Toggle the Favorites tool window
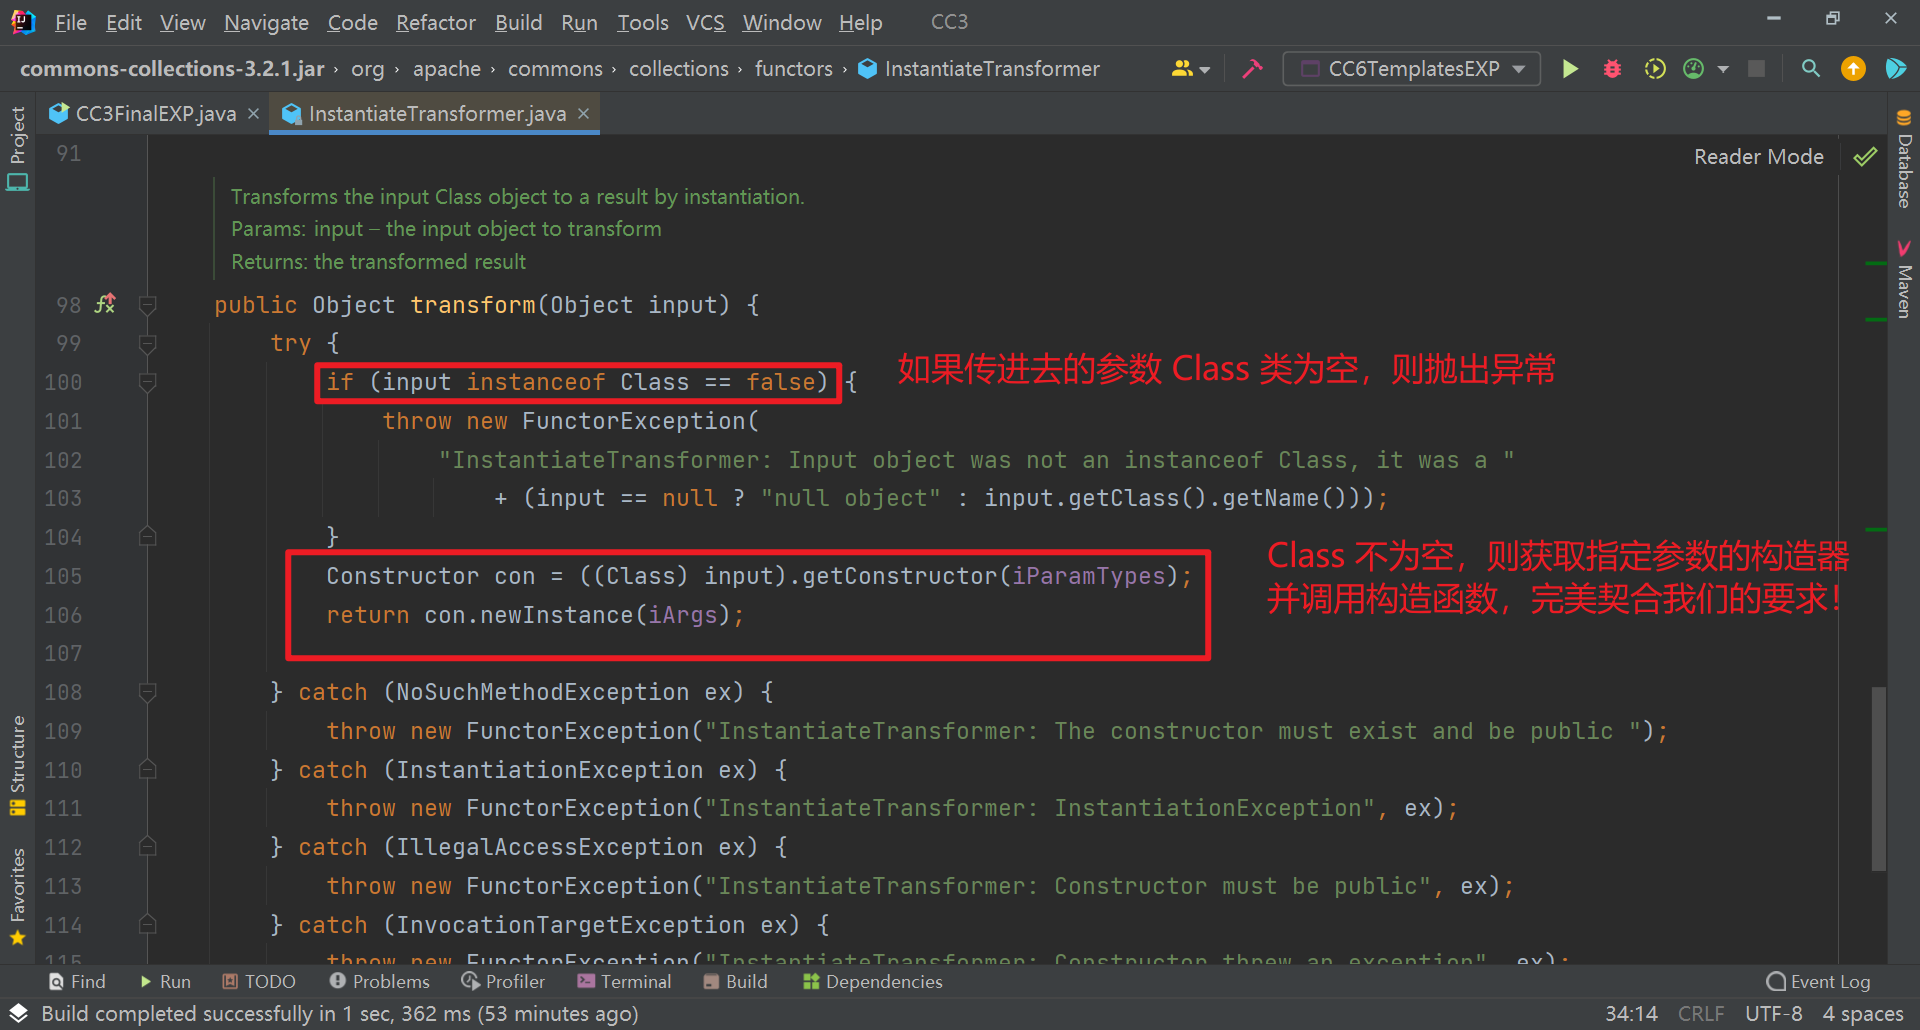Screen dimensions: 1920x1030 pyautogui.click(x=17, y=890)
